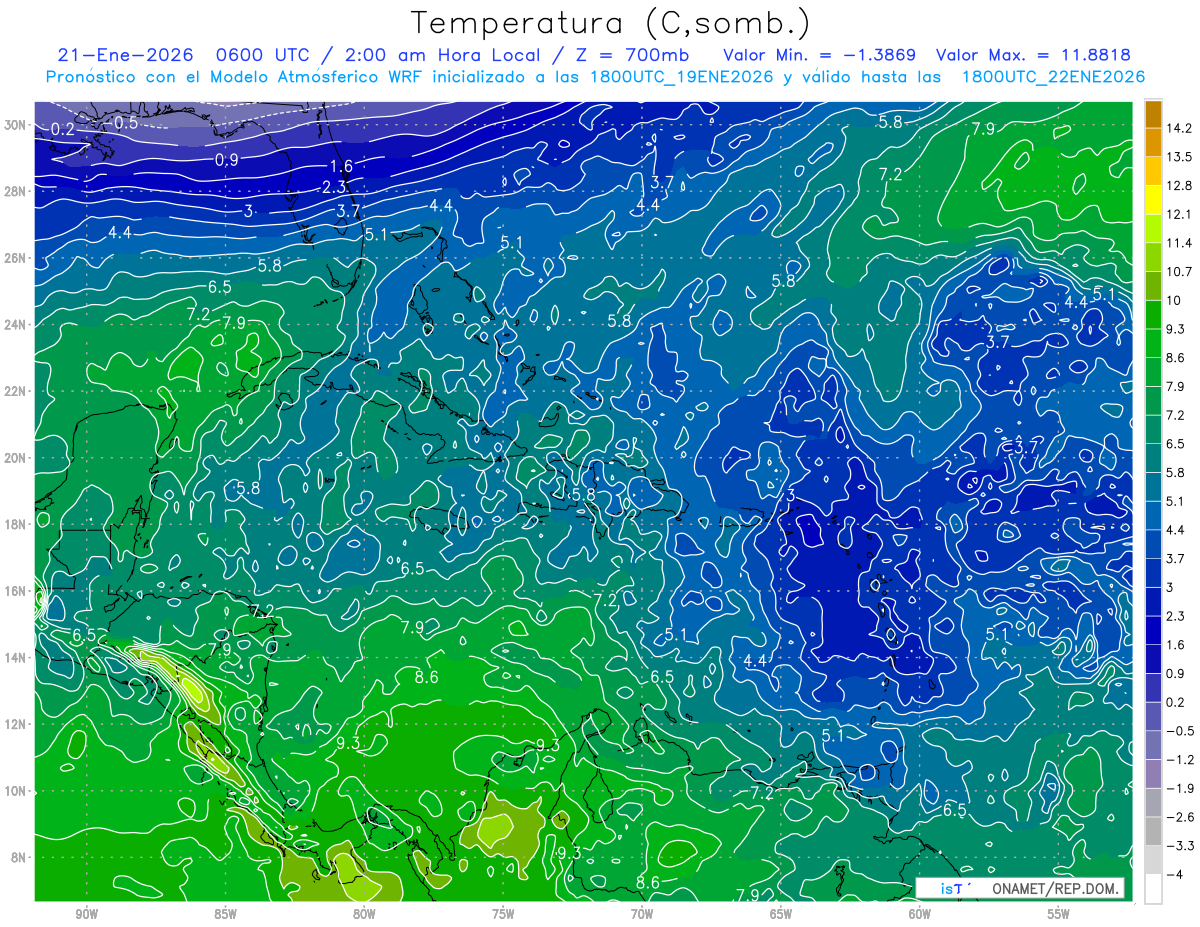Click the '22N' latitude axis label
Image resolution: width=1200 pixels, height=927 pixels.
(x=15, y=391)
